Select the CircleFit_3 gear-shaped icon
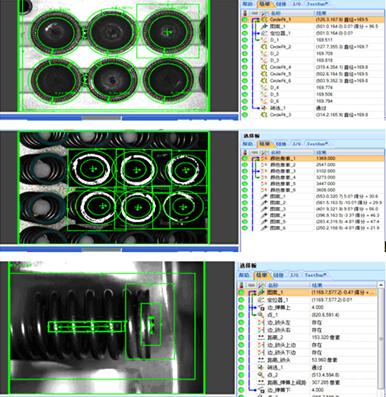Viewport: 386px width, 397px height. [x=264, y=115]
